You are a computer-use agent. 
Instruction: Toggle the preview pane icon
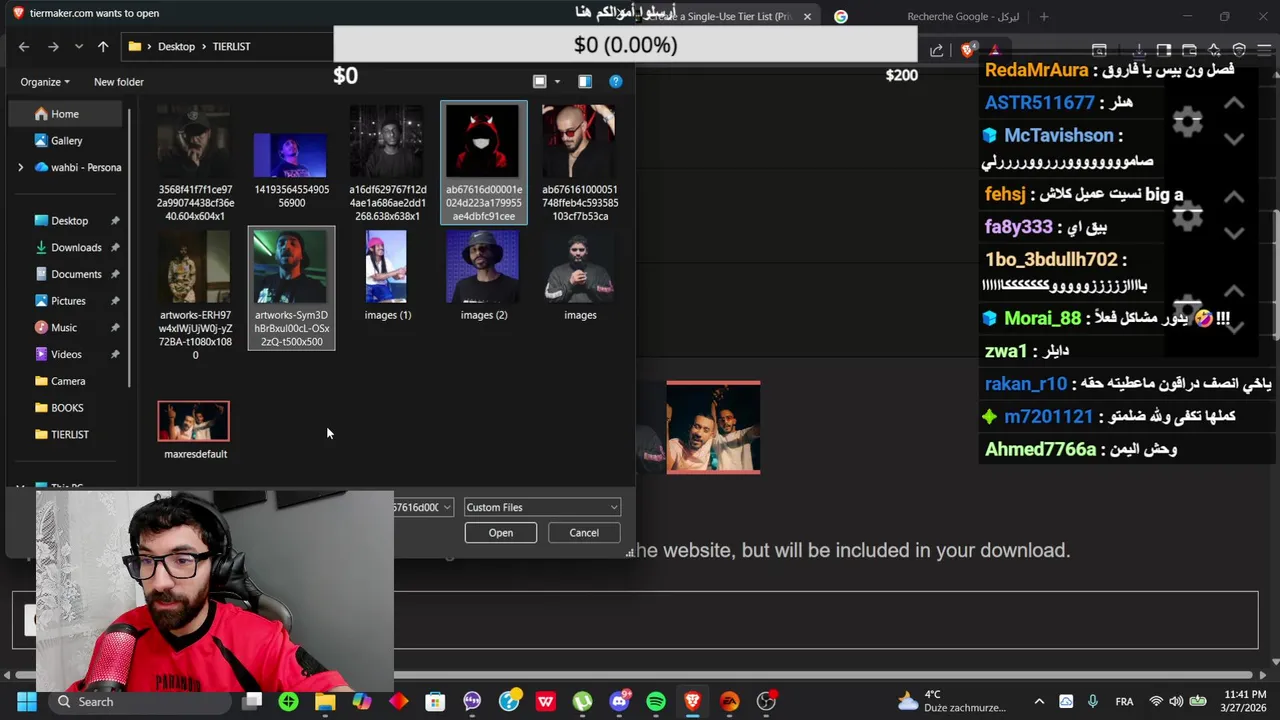[x=585, y=82]
